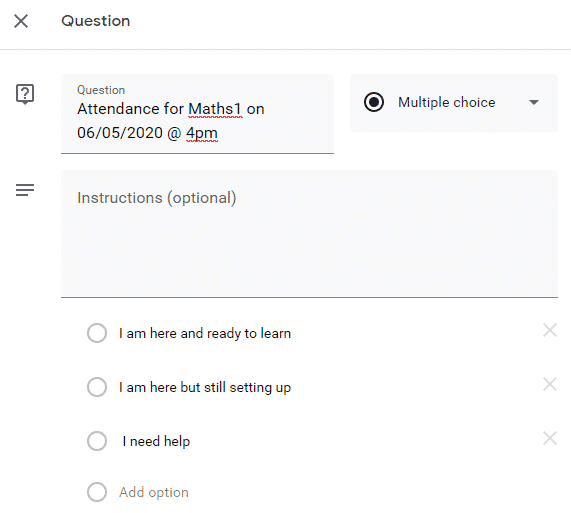Viewport: 571px width, 513px height.
Task: Click the empty radio beside Add option
Action: 97,492
